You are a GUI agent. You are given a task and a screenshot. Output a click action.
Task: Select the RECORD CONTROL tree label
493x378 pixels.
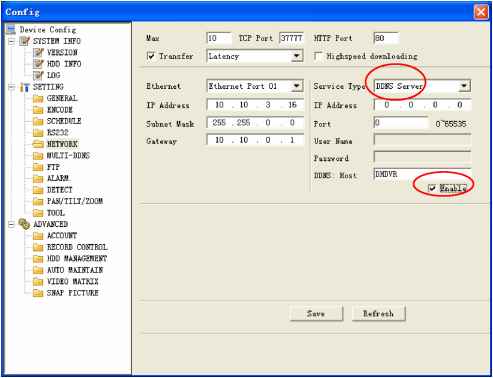point(77,247)
